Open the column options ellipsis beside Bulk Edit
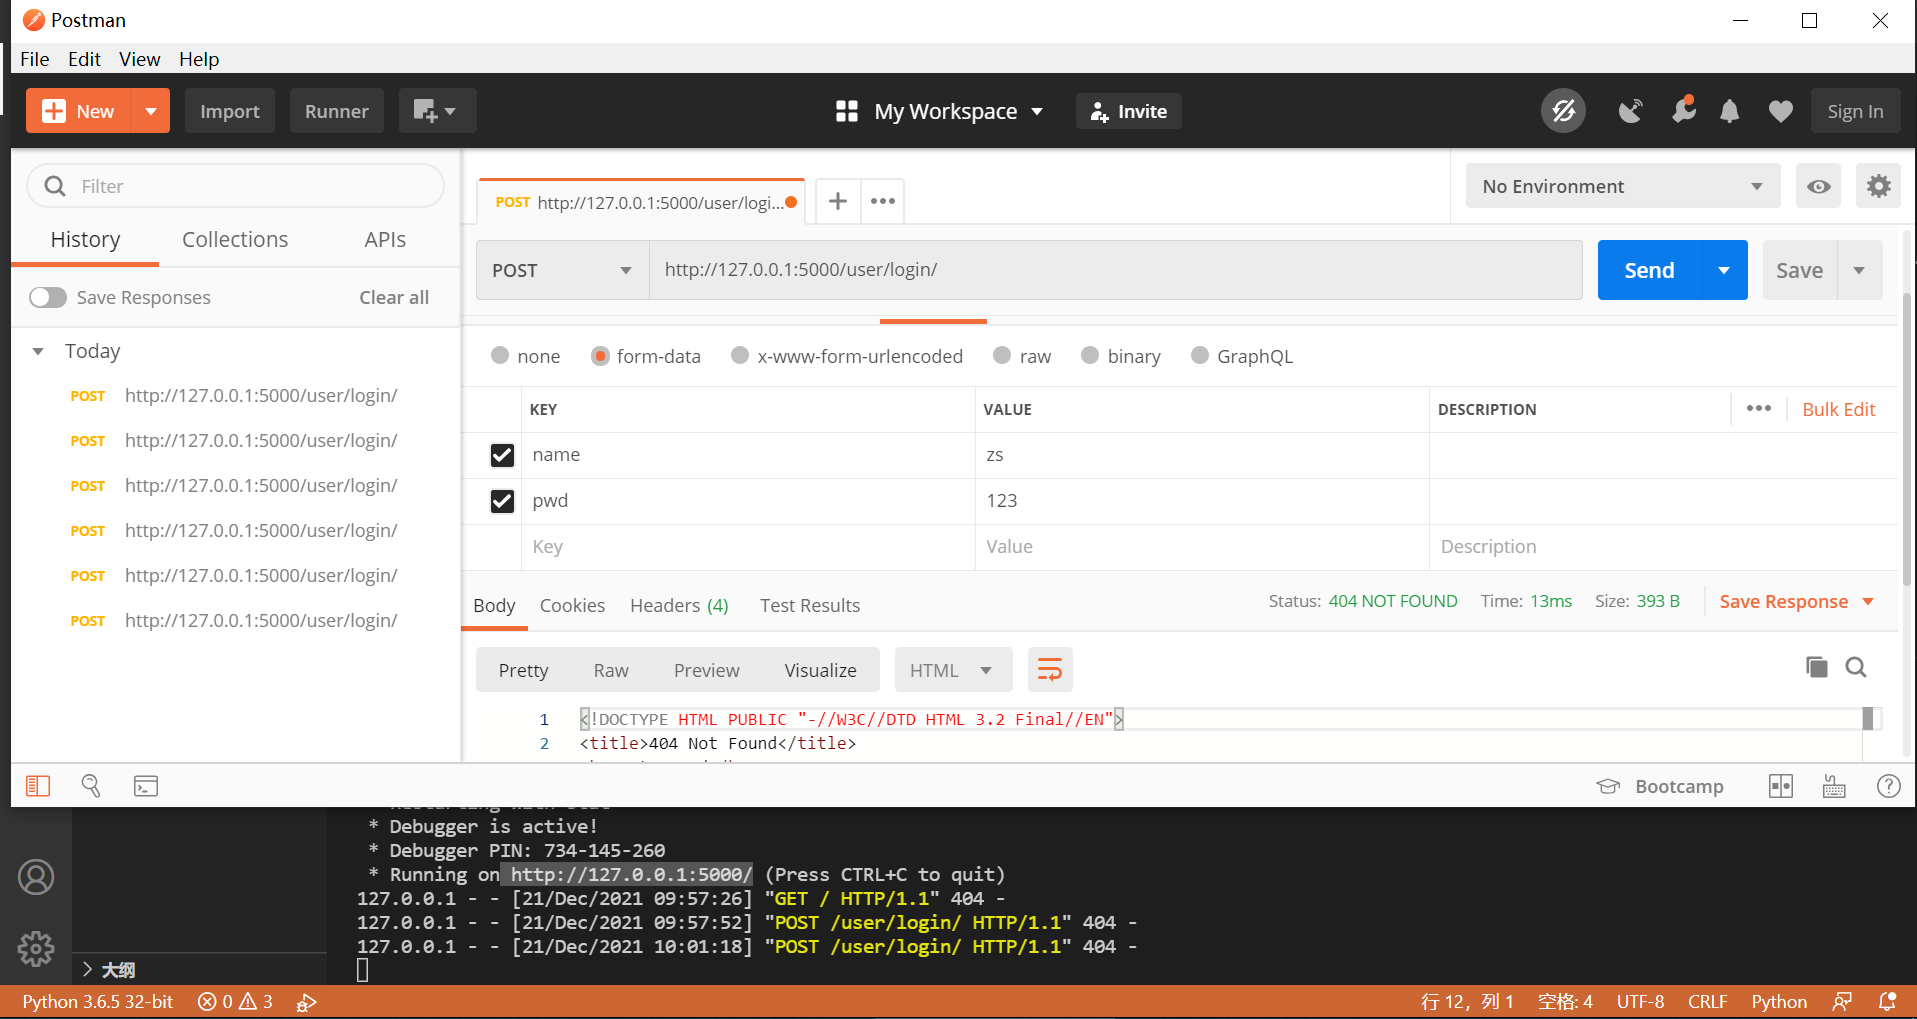The image size is (1917, 1019). (1758, 408)
